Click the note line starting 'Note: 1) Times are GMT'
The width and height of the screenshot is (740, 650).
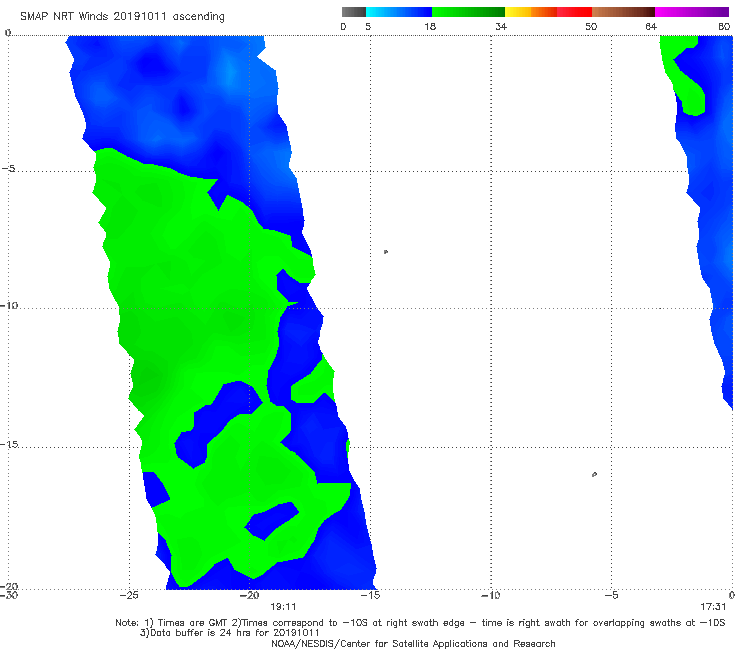tap(420, 623)
